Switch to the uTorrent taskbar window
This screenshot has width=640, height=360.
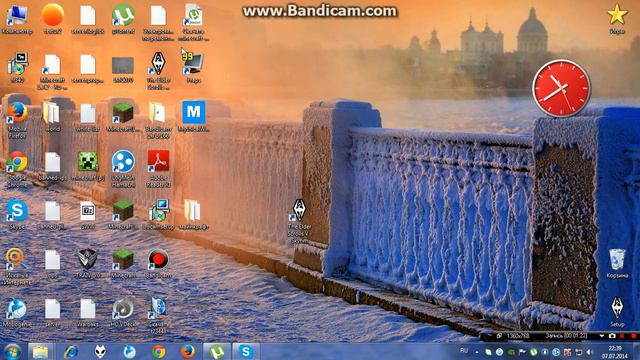217,351
